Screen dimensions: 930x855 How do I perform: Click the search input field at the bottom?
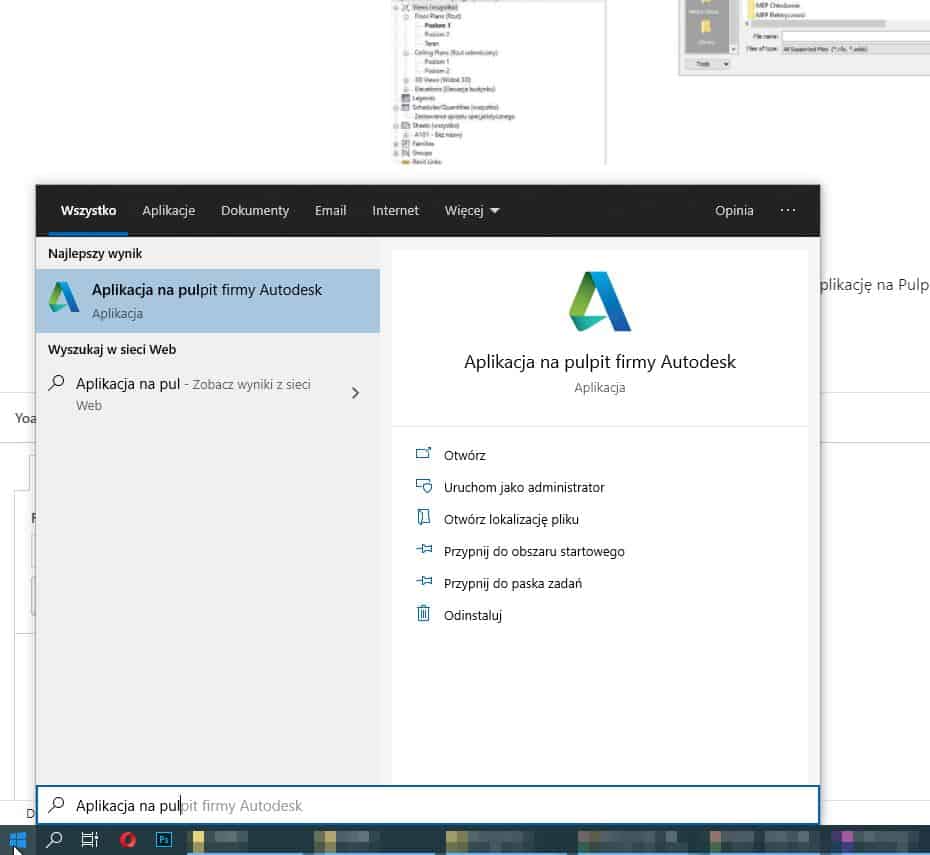300,805
